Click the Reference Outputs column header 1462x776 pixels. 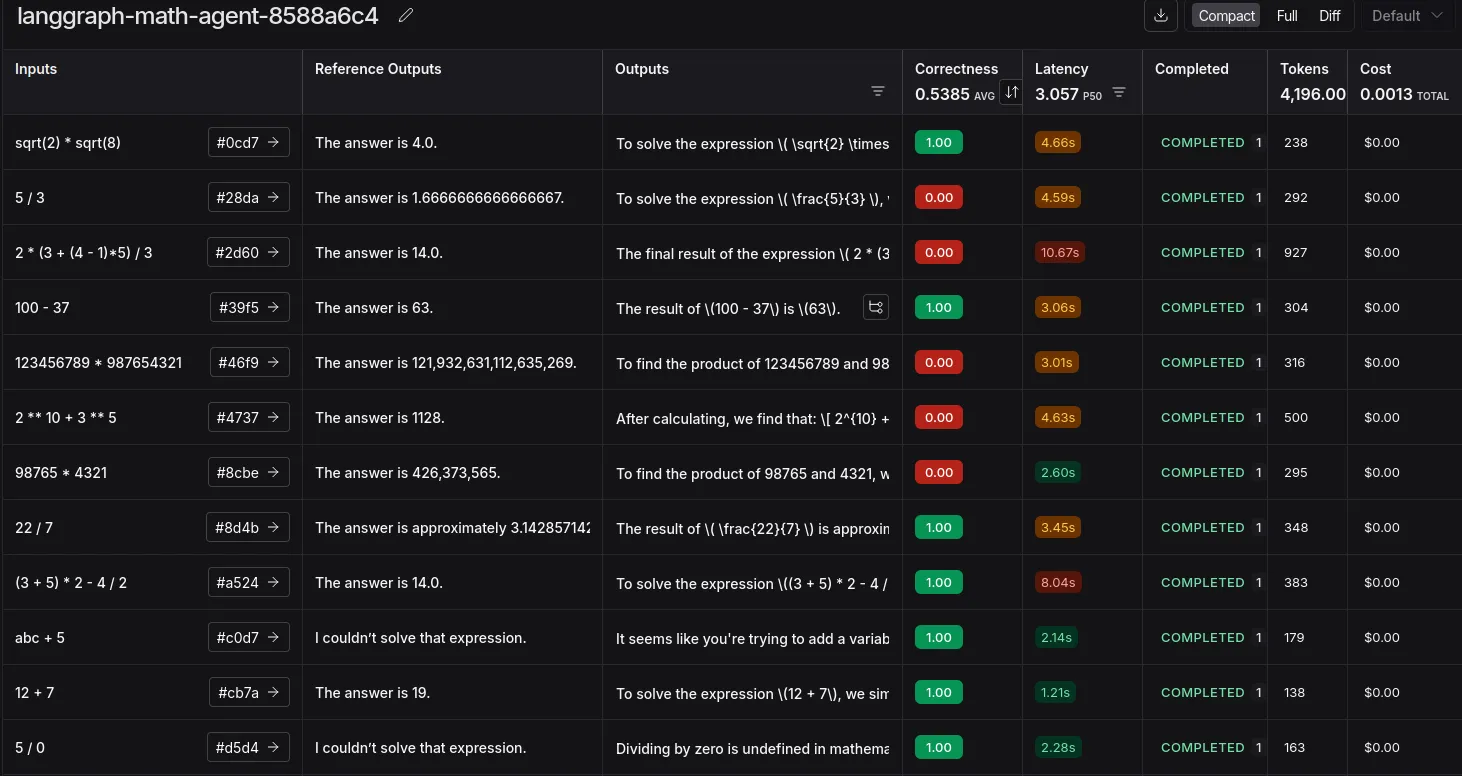click(x=377, y=69)
